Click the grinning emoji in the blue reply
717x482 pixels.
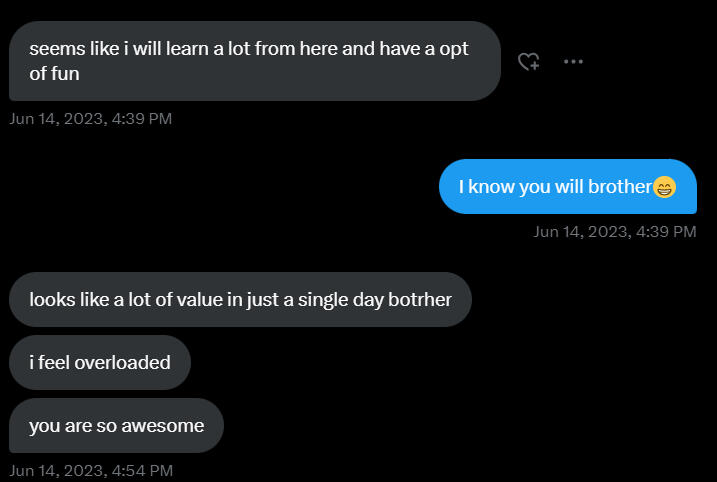(664, 187)
